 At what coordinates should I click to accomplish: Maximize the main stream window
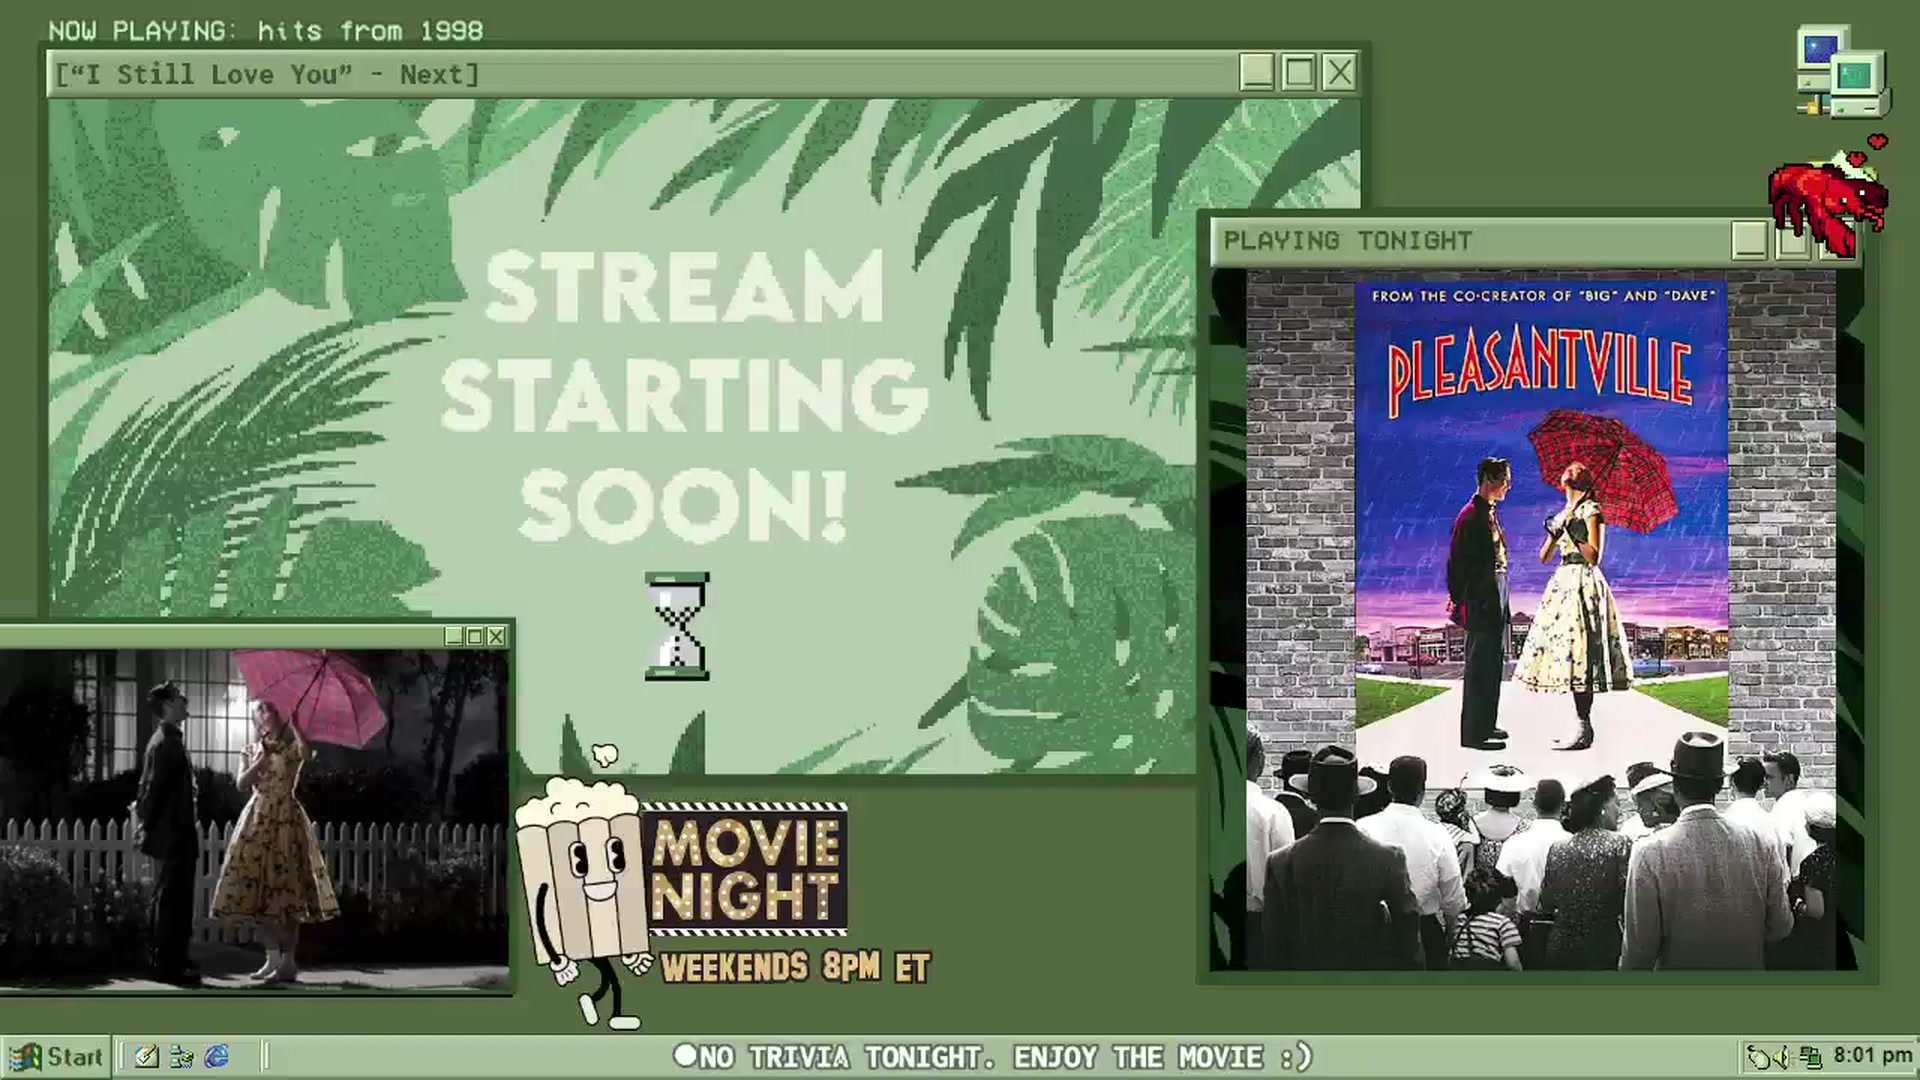coord(1299,73)
